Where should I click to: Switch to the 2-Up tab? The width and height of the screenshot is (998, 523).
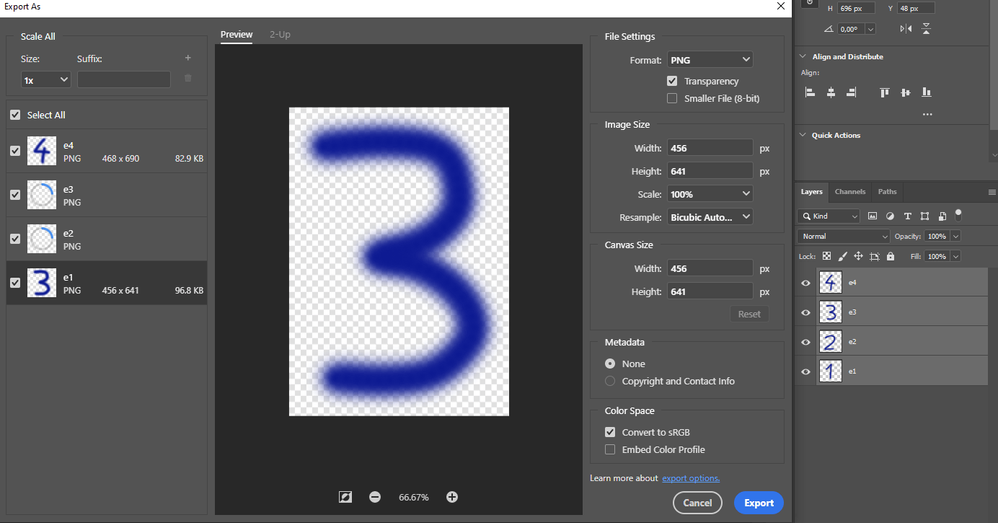tap(279, 34)
